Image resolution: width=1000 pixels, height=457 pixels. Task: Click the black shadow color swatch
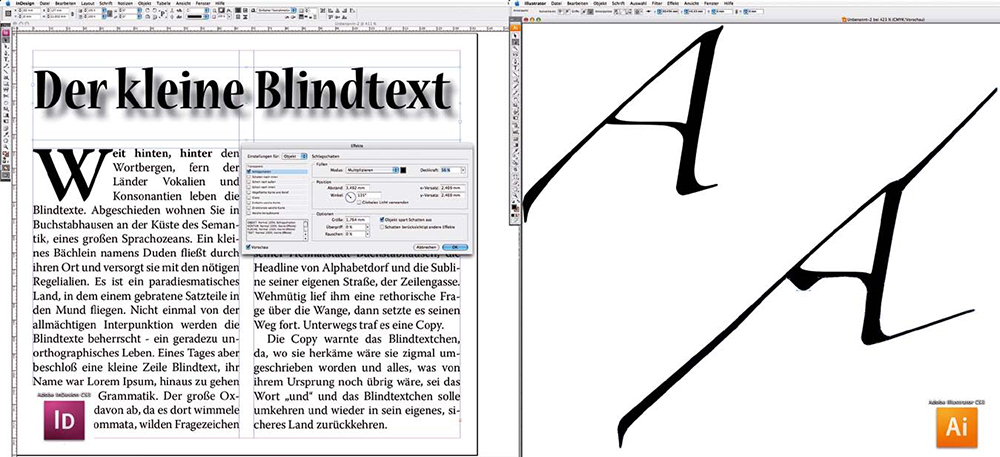point(403,170)
